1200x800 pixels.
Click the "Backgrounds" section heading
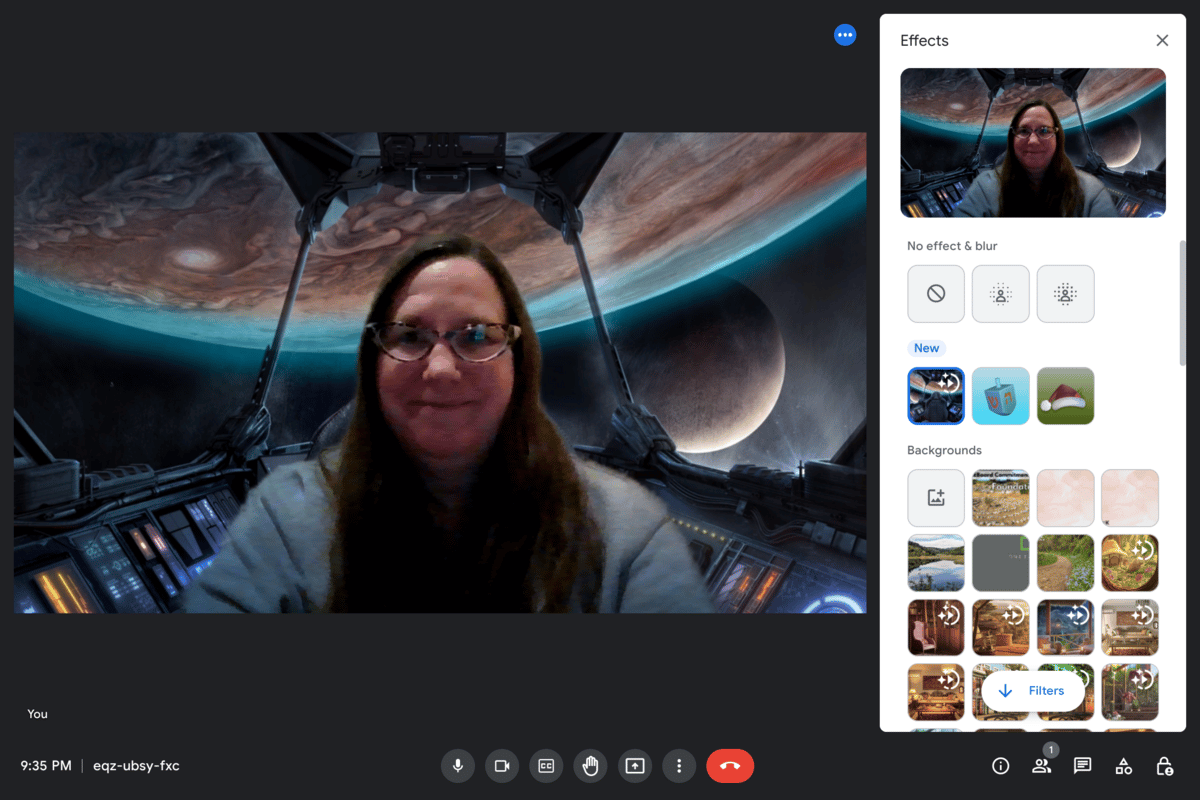944,450
